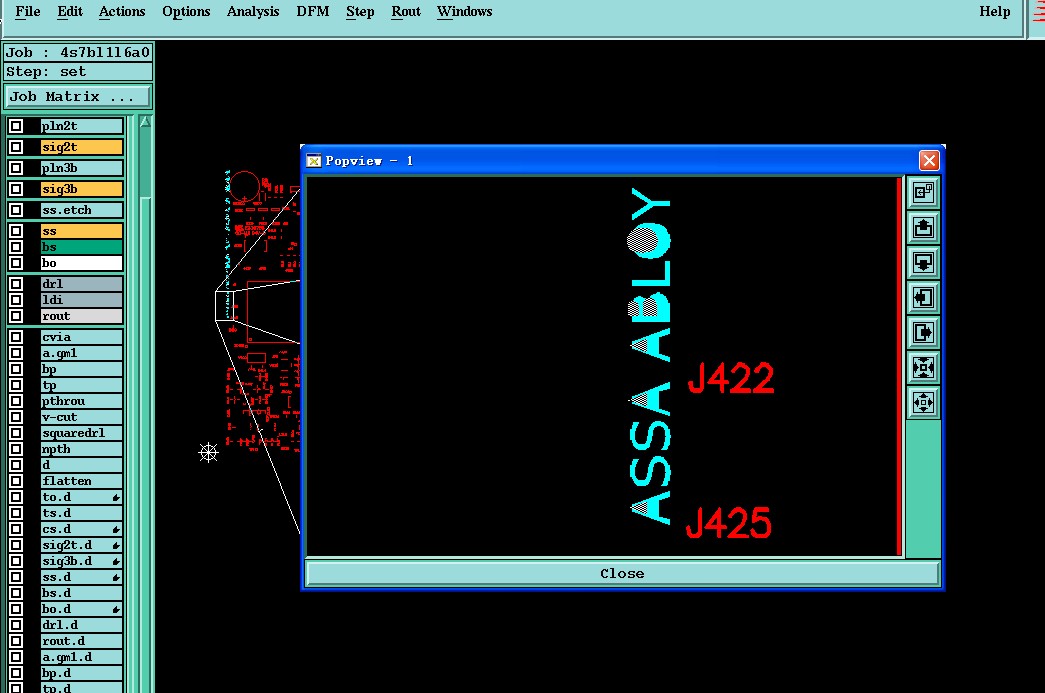Open the Edit menu
The height and width of the screenshot is (693, 1045).
pos(70,11)
